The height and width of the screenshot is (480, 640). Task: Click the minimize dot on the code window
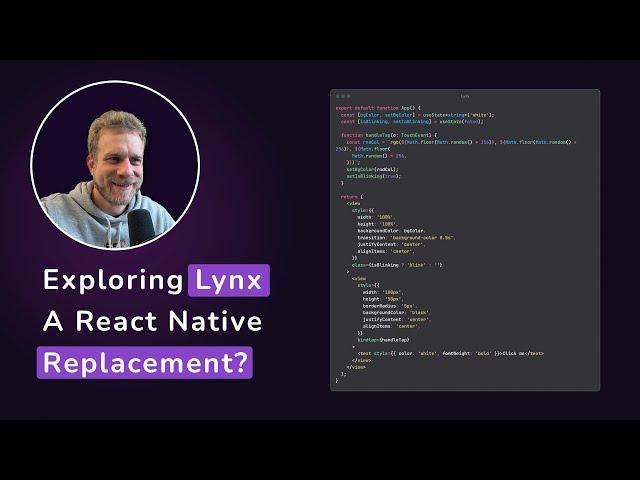click(x=342, y=96)
